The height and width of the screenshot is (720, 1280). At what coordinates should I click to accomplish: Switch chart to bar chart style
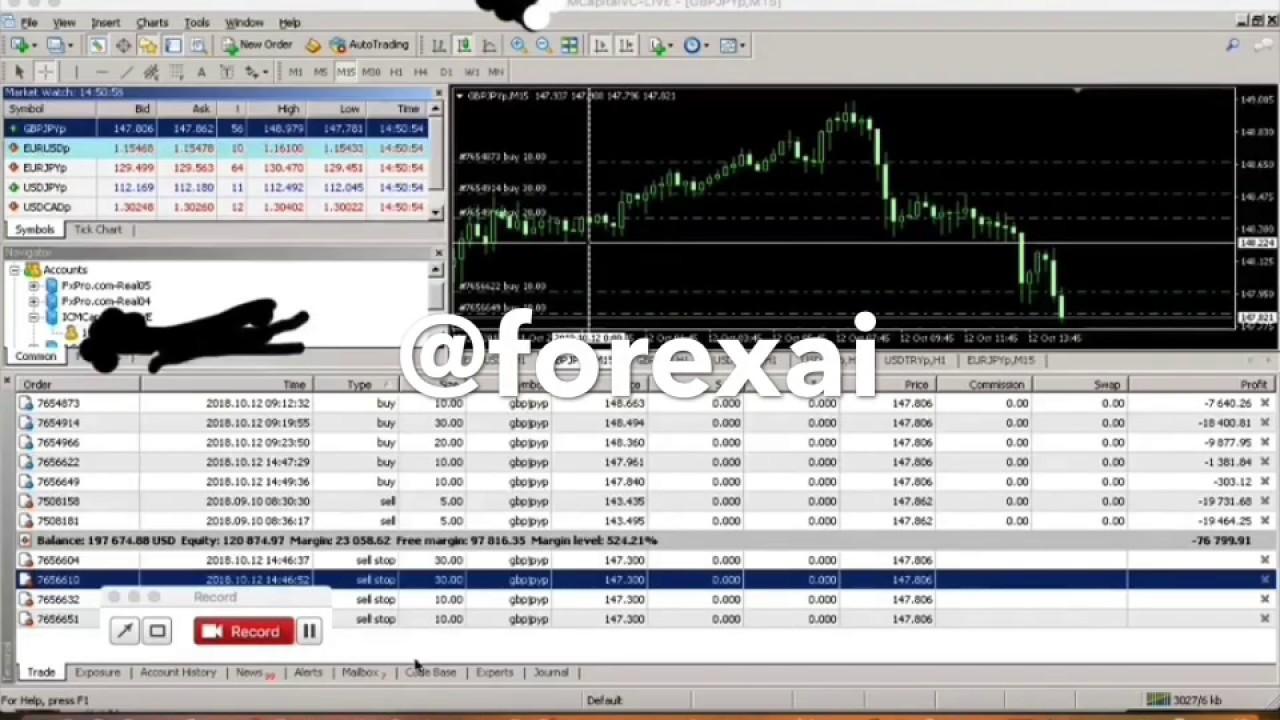438,45
